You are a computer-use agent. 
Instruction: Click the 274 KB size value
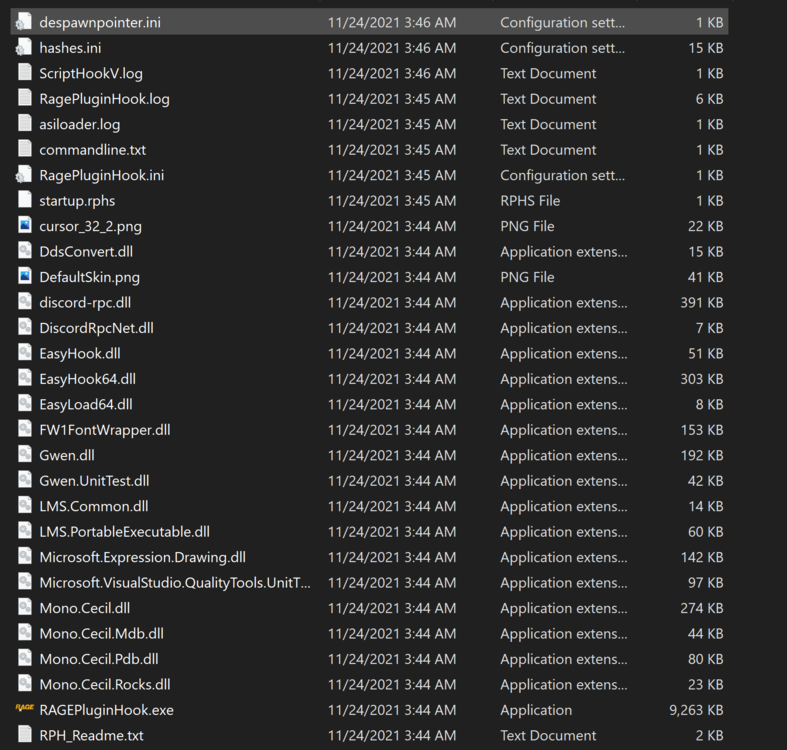(x=702, y=608)
